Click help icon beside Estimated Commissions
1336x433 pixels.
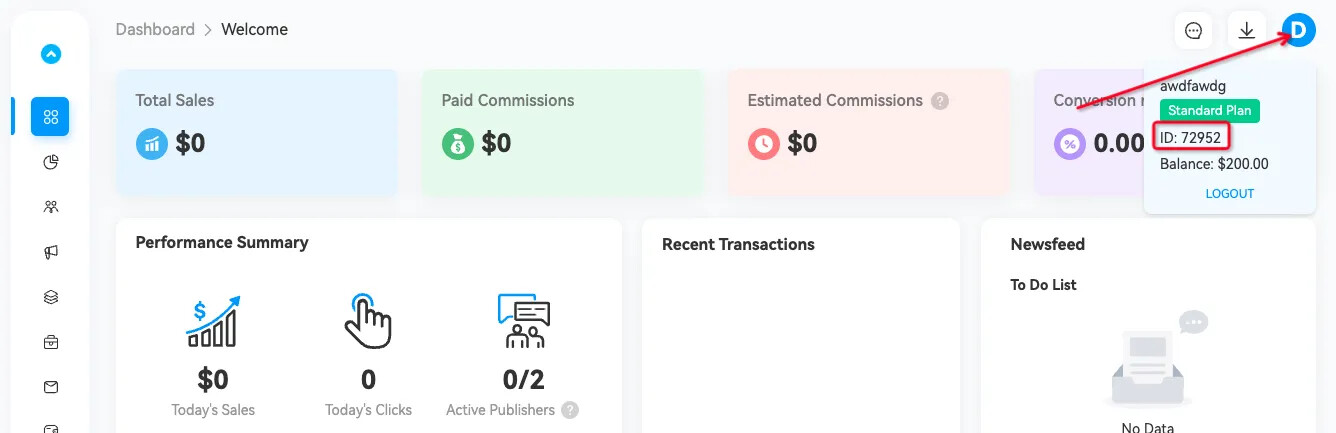point(939,101)
